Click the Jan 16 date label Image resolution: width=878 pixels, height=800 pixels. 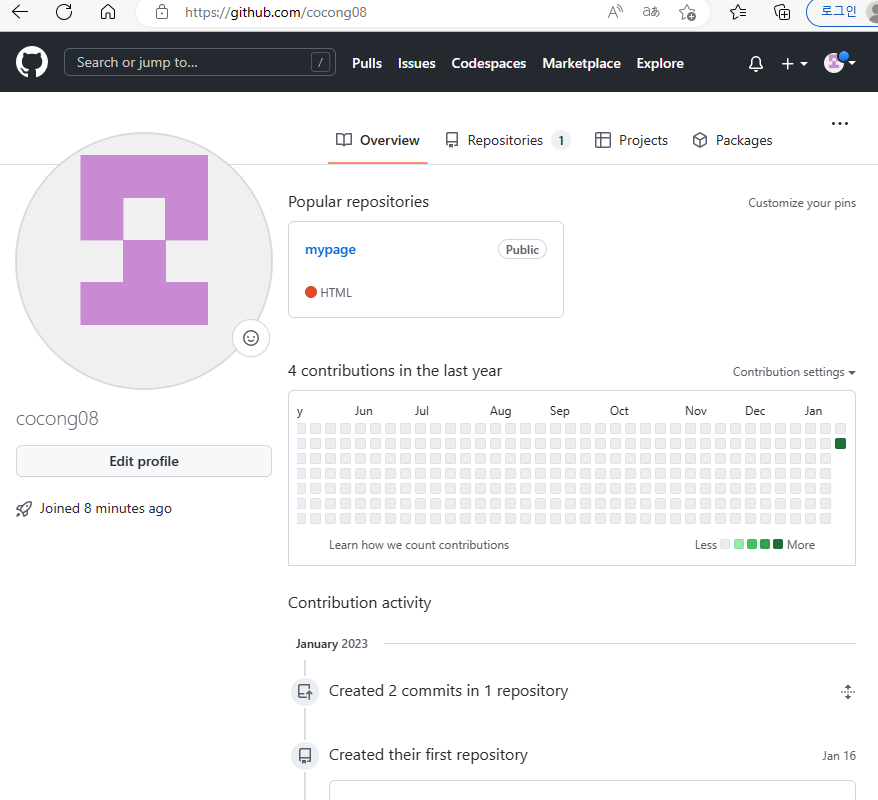click(839, 756)
